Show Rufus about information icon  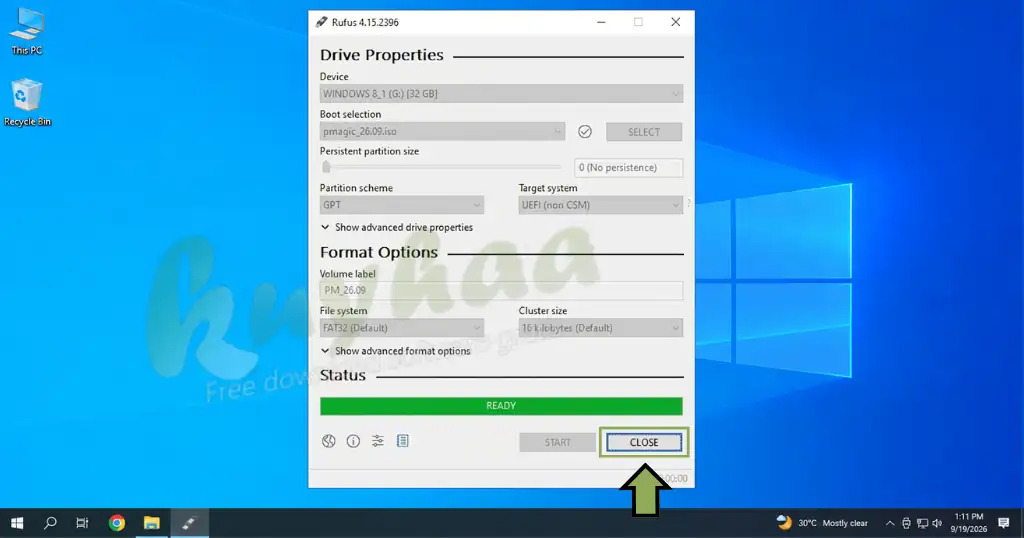click(x=353, y=441)
